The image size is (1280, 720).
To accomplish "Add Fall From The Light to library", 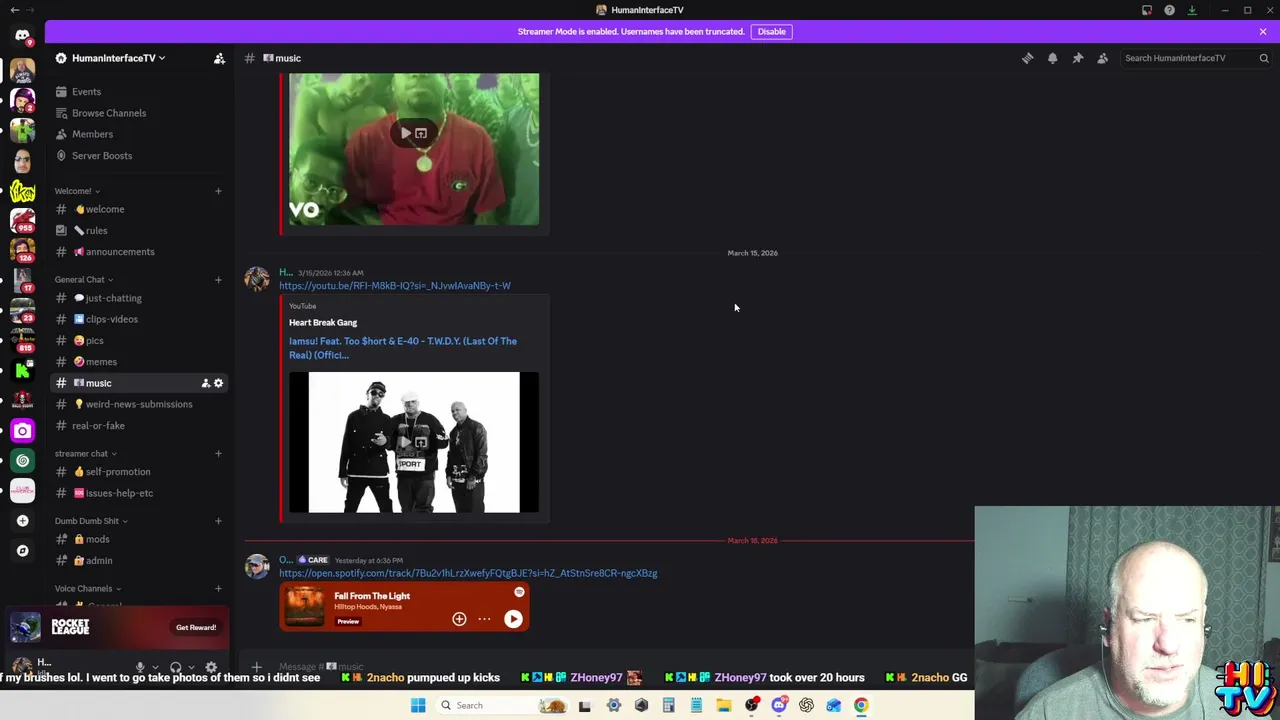I will point(459,619).
